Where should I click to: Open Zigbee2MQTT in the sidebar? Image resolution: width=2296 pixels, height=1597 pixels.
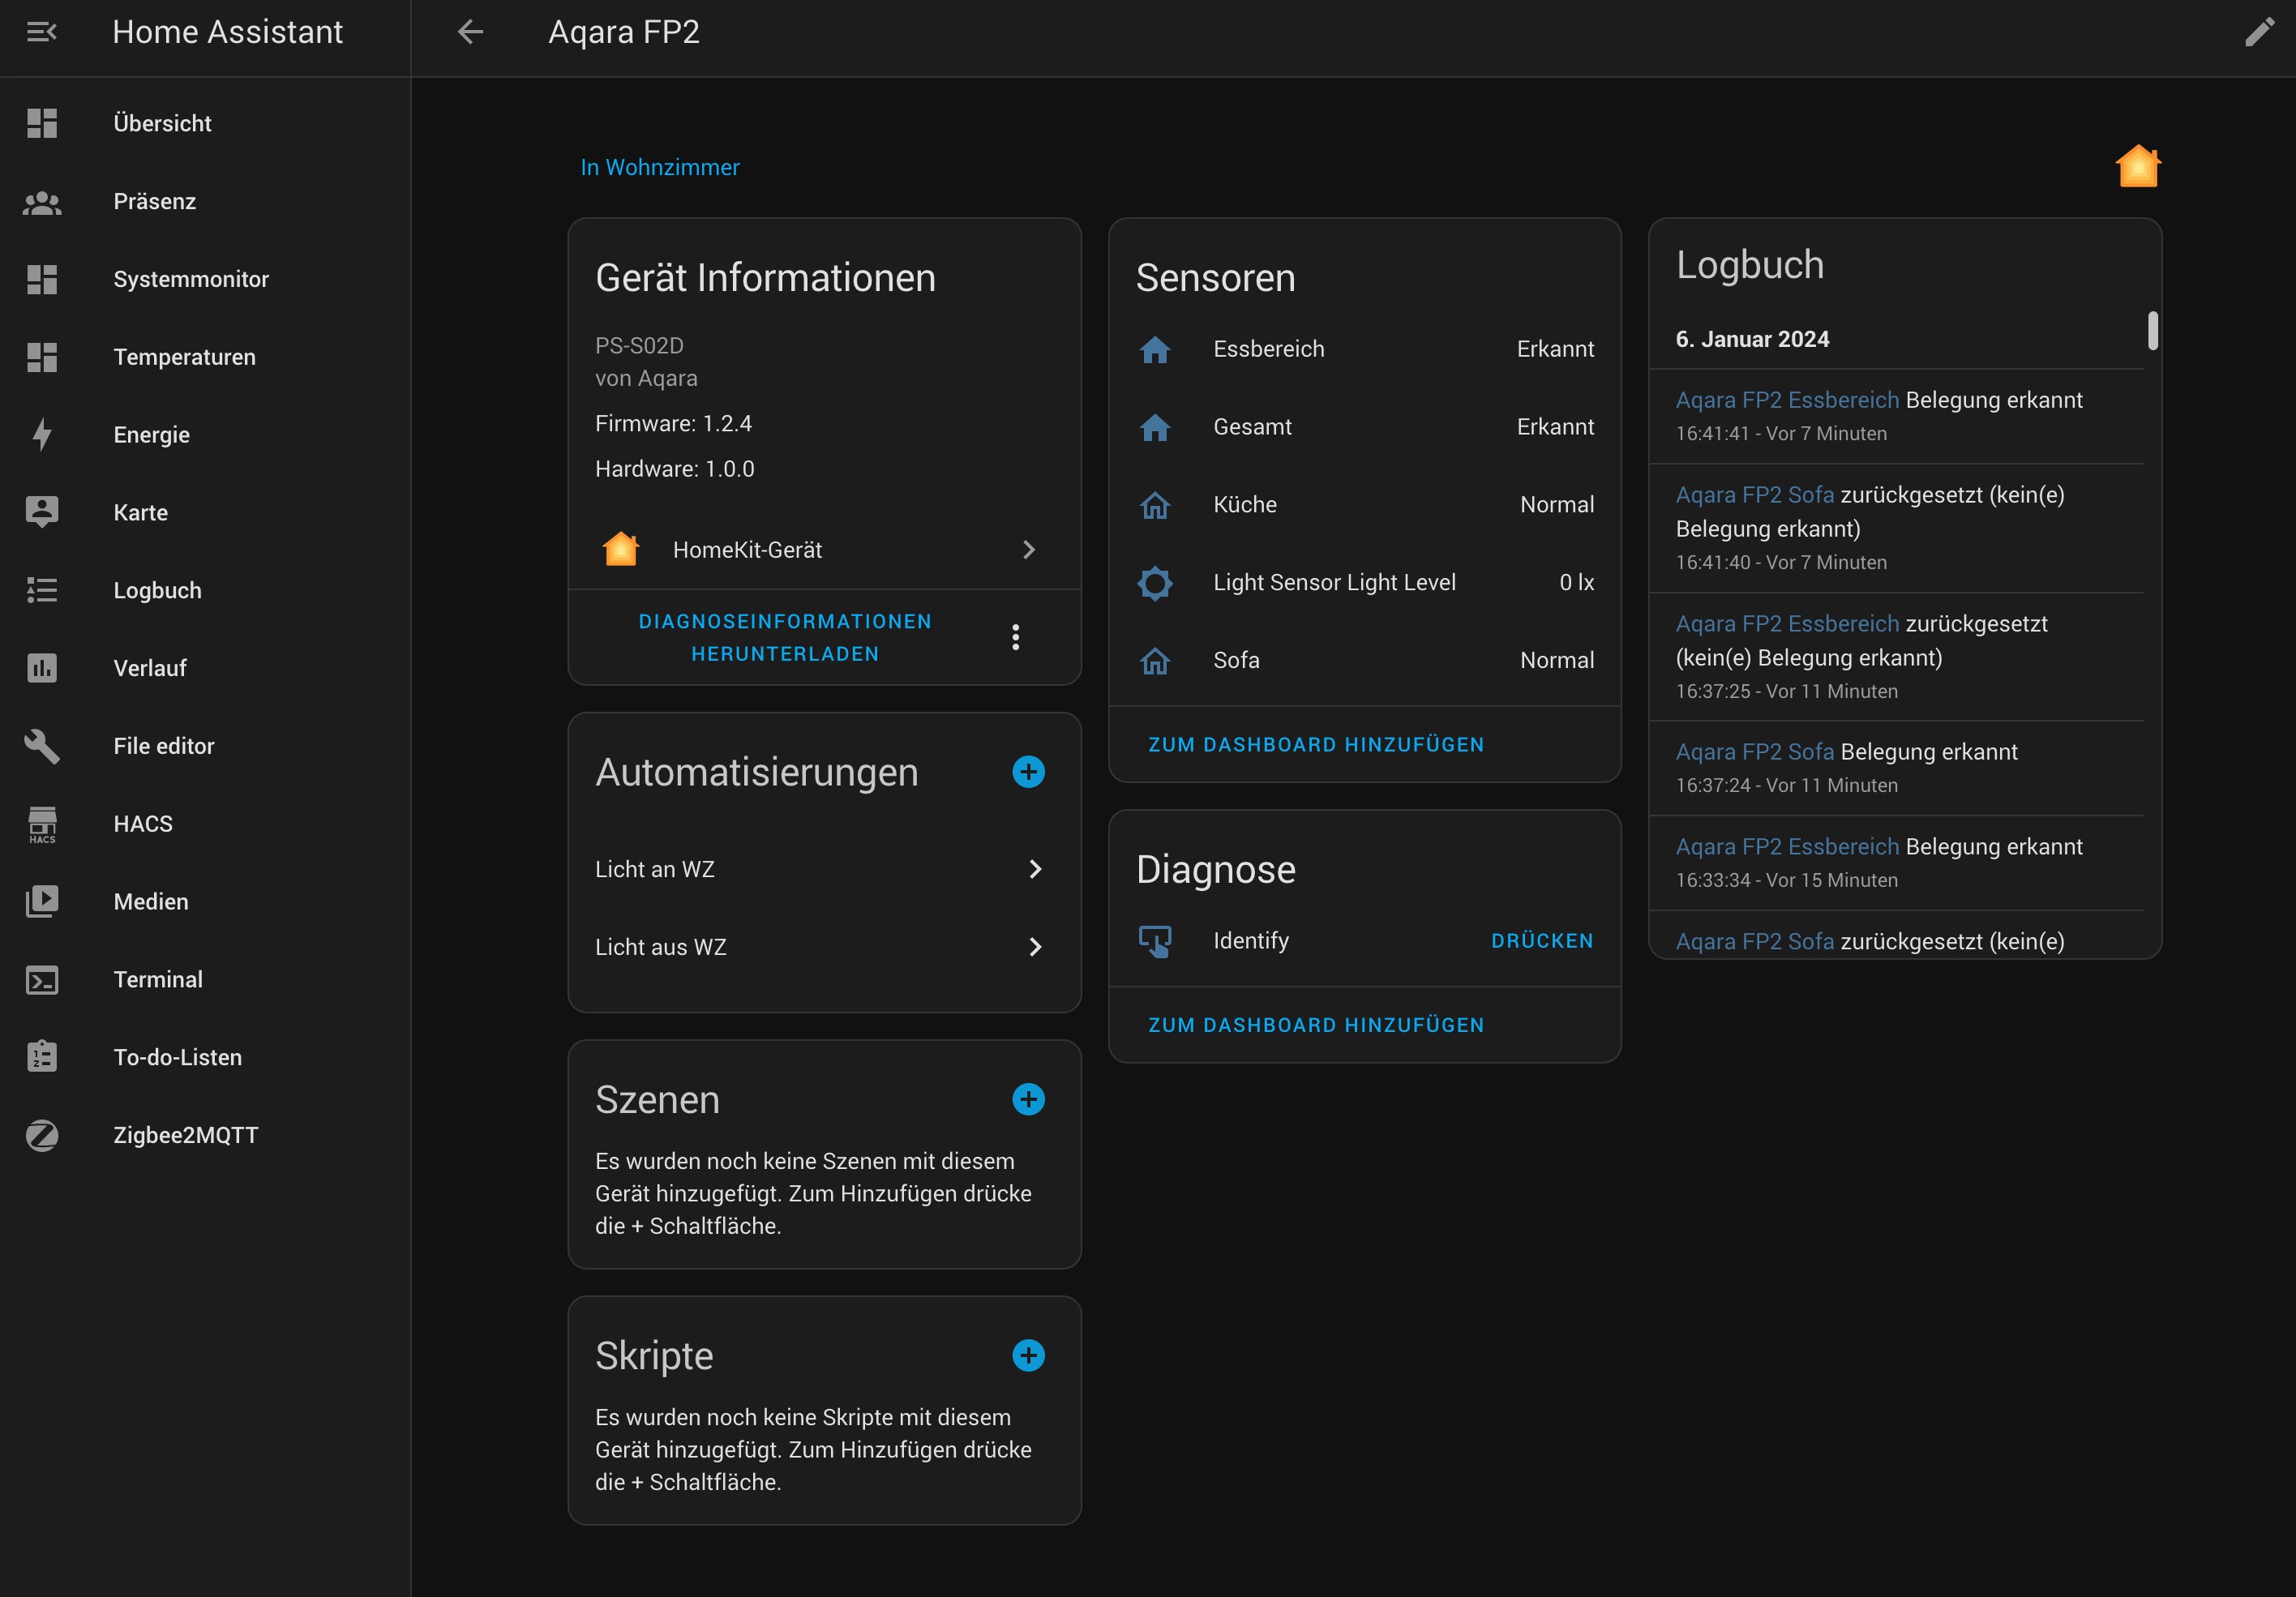click(x=185, y=1135)
